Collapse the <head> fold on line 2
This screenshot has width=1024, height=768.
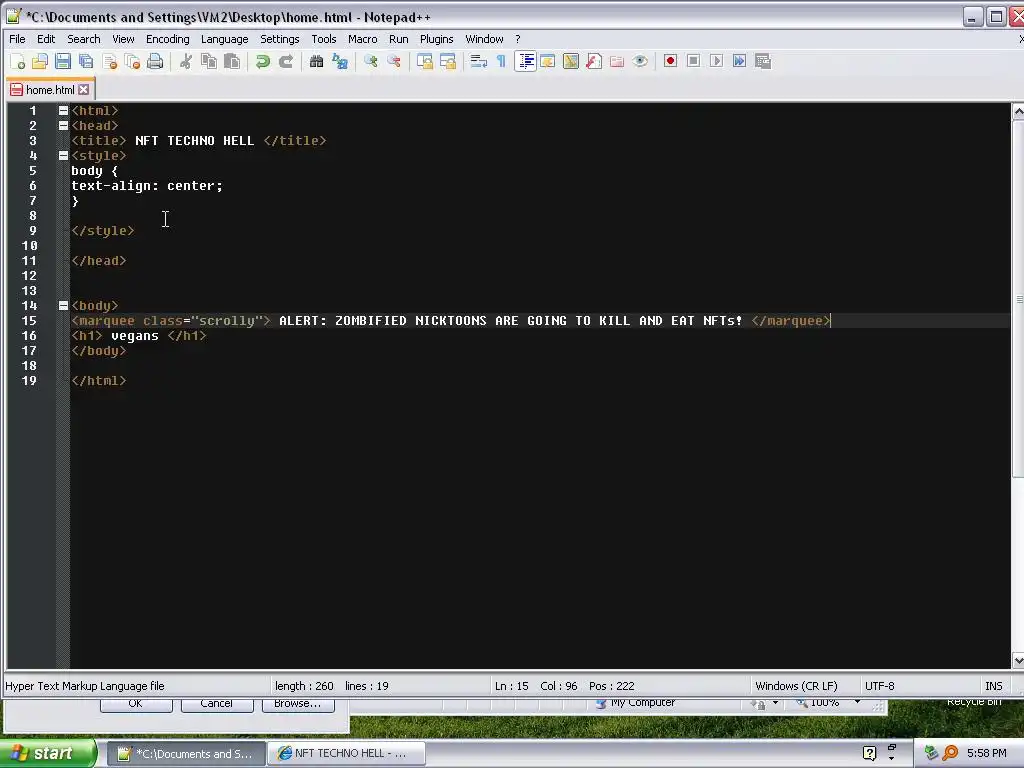click(63, 125)
